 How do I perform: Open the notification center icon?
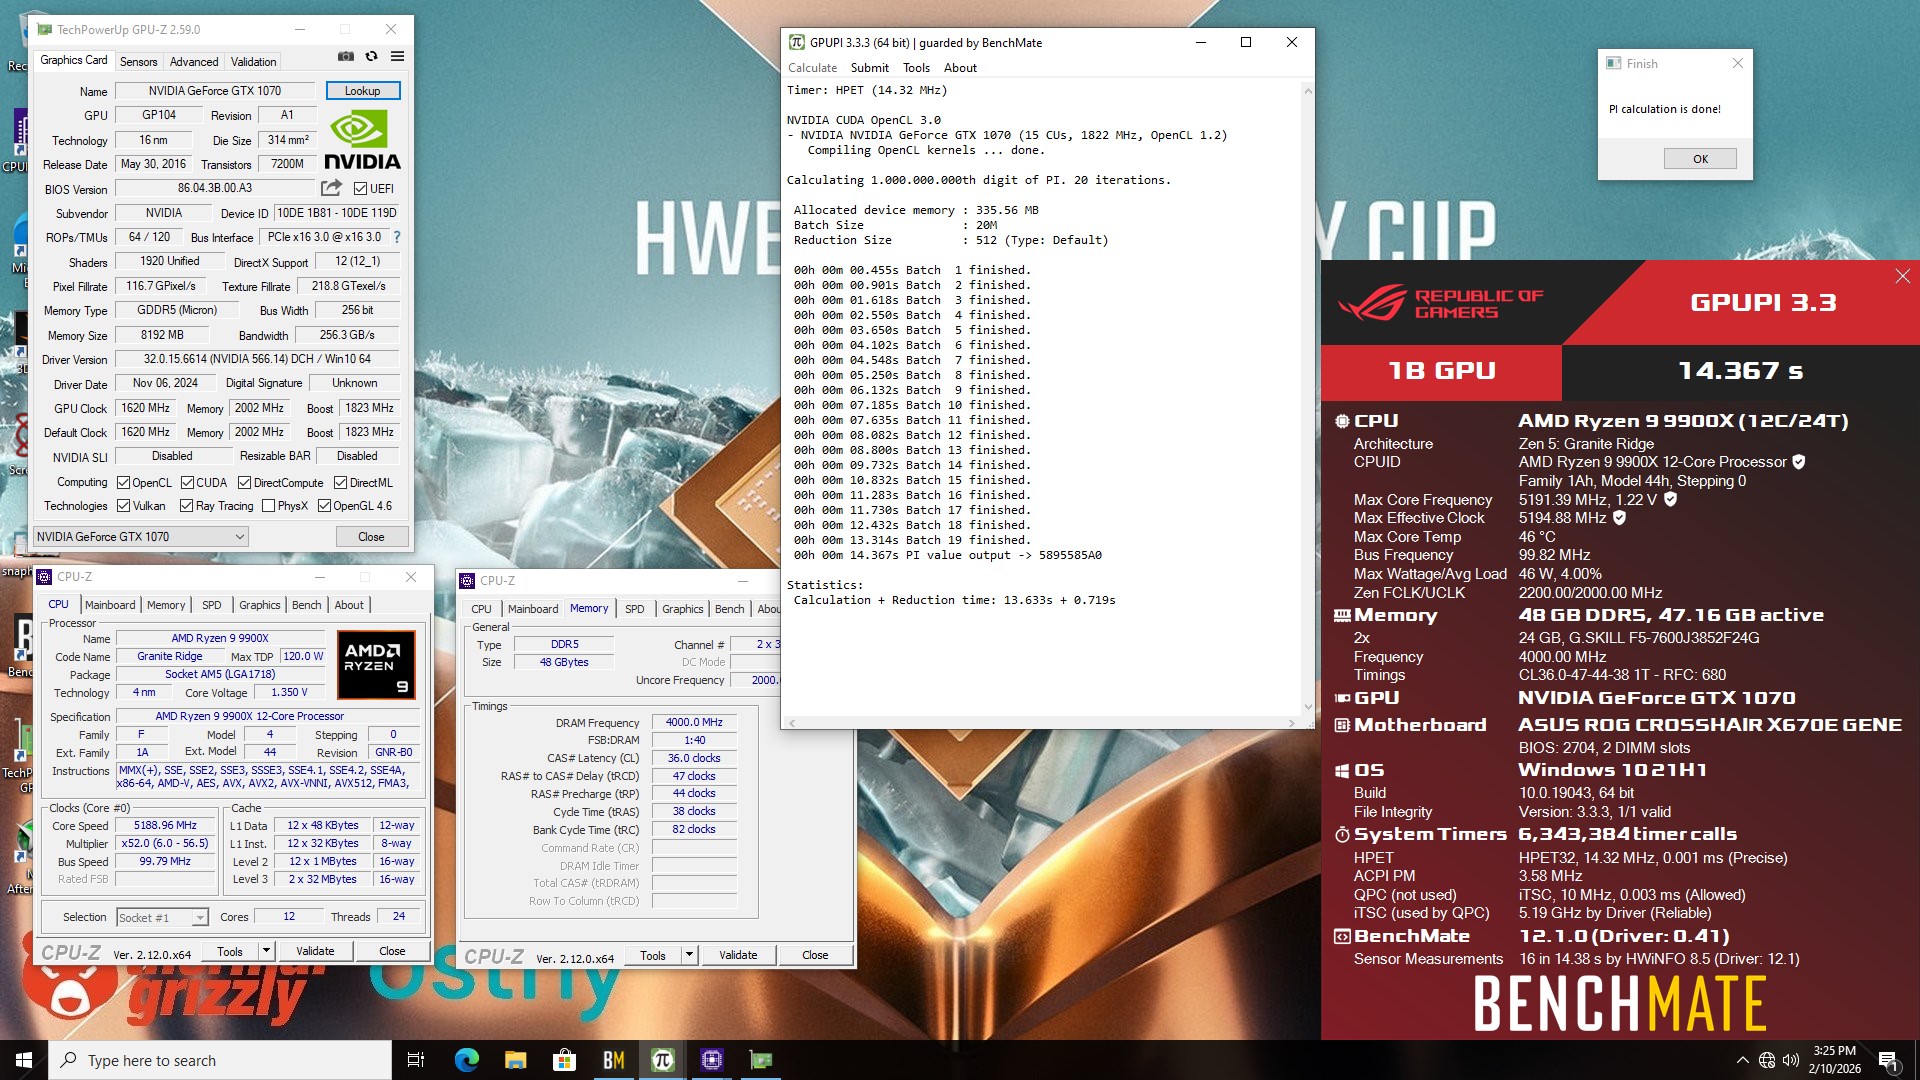click(x=1888, y=1060)
